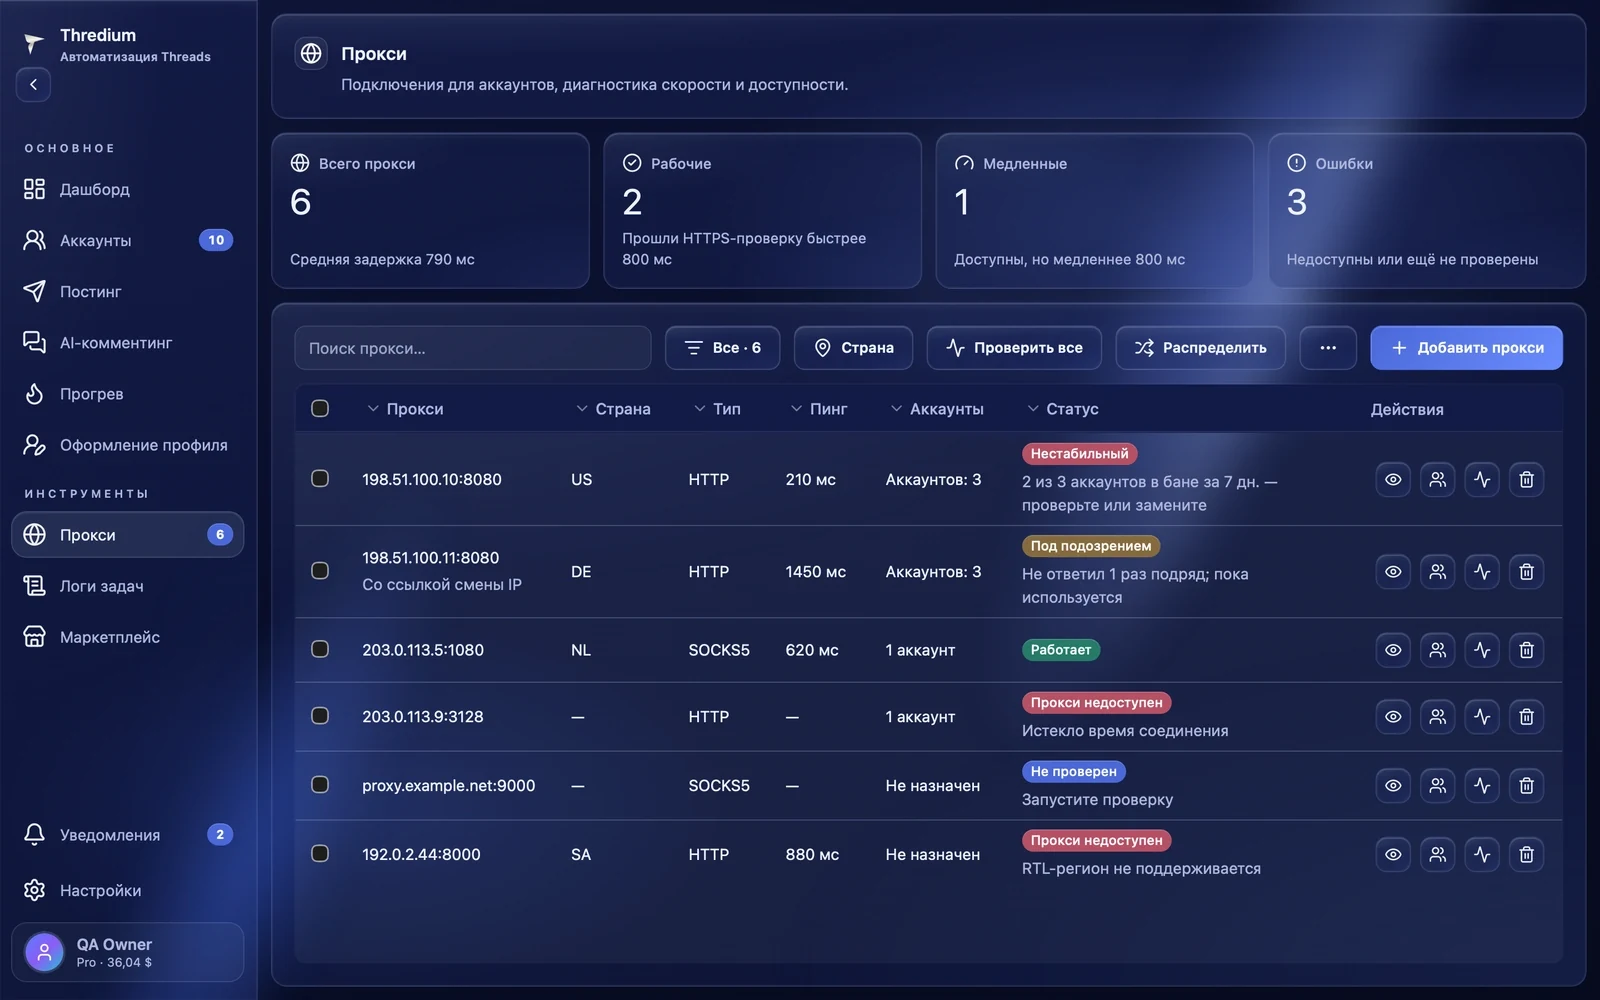Screen dimensions: 1600x1000
Task: View details of proxy 198.51.100.10:8080
Action: (x=1393, y=480)
